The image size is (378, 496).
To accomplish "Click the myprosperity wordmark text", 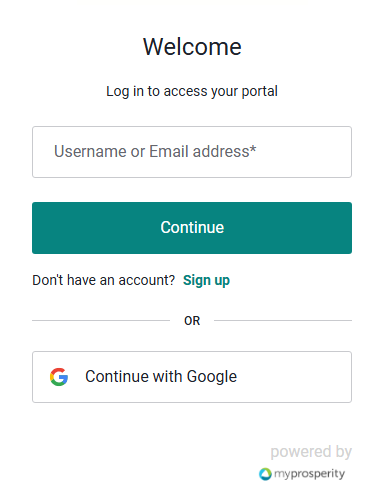I will click(309, 474).
